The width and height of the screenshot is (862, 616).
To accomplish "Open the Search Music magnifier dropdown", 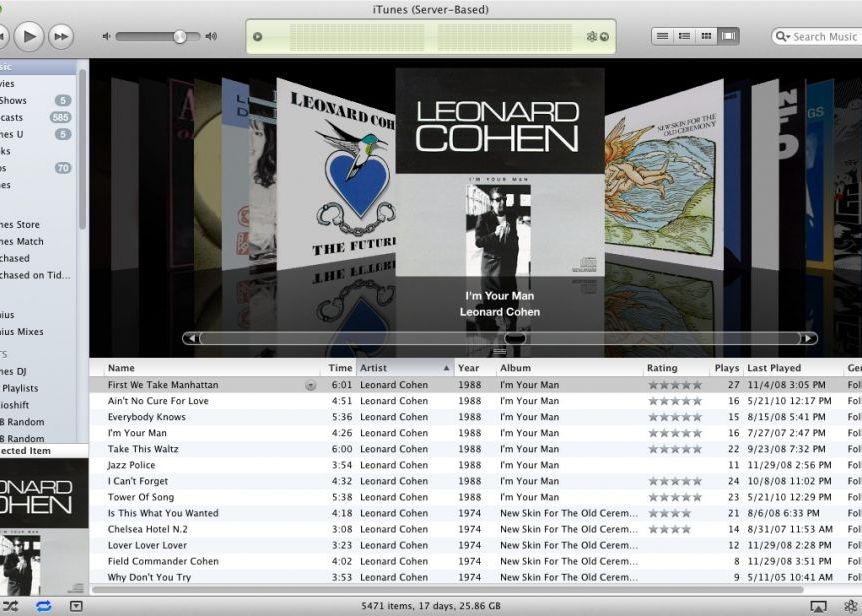I will (783, 37).
